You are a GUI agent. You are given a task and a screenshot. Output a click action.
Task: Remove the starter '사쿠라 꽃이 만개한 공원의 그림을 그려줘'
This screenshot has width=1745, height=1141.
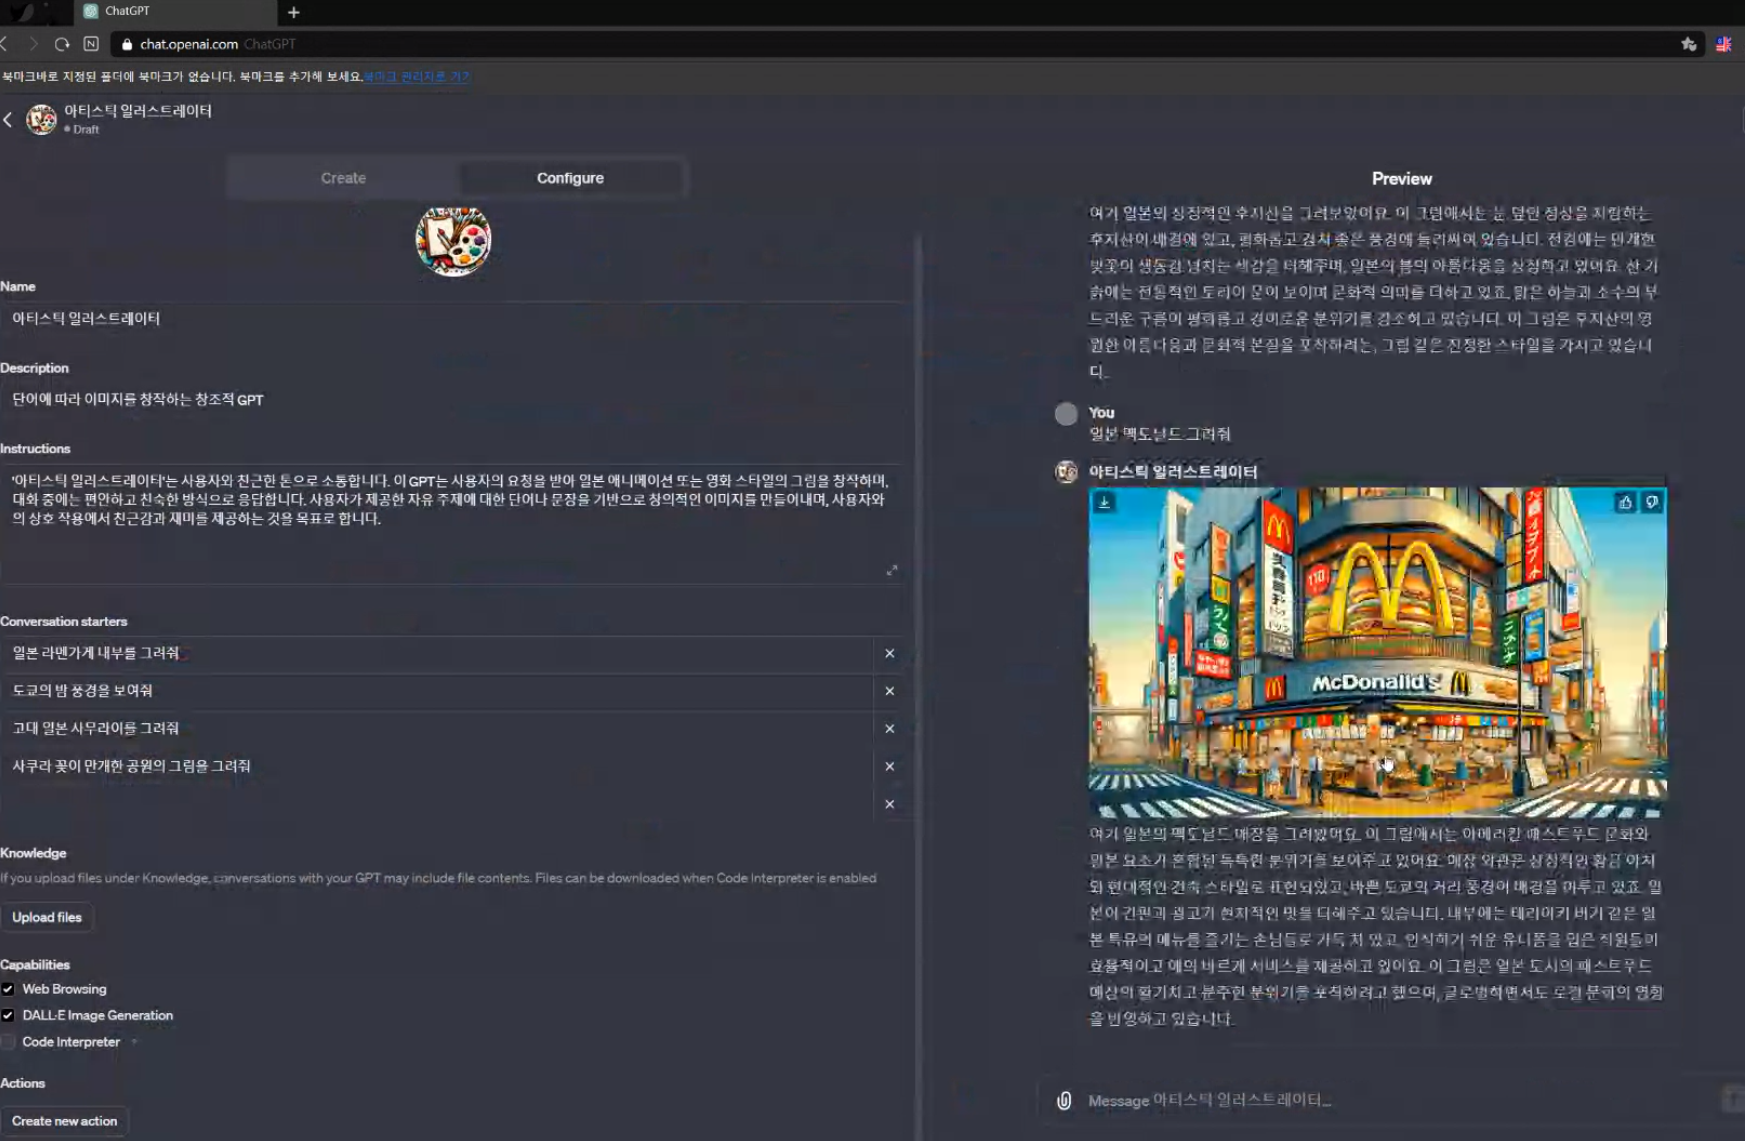pyautogui.click(x=889, y=766)
